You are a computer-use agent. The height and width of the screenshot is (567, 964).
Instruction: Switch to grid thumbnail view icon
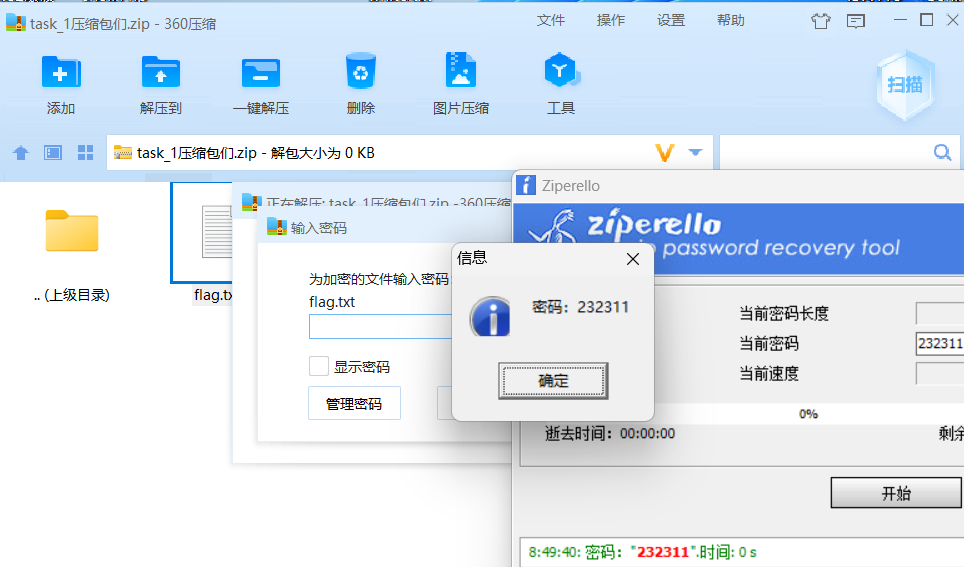(x=85, y=153)
